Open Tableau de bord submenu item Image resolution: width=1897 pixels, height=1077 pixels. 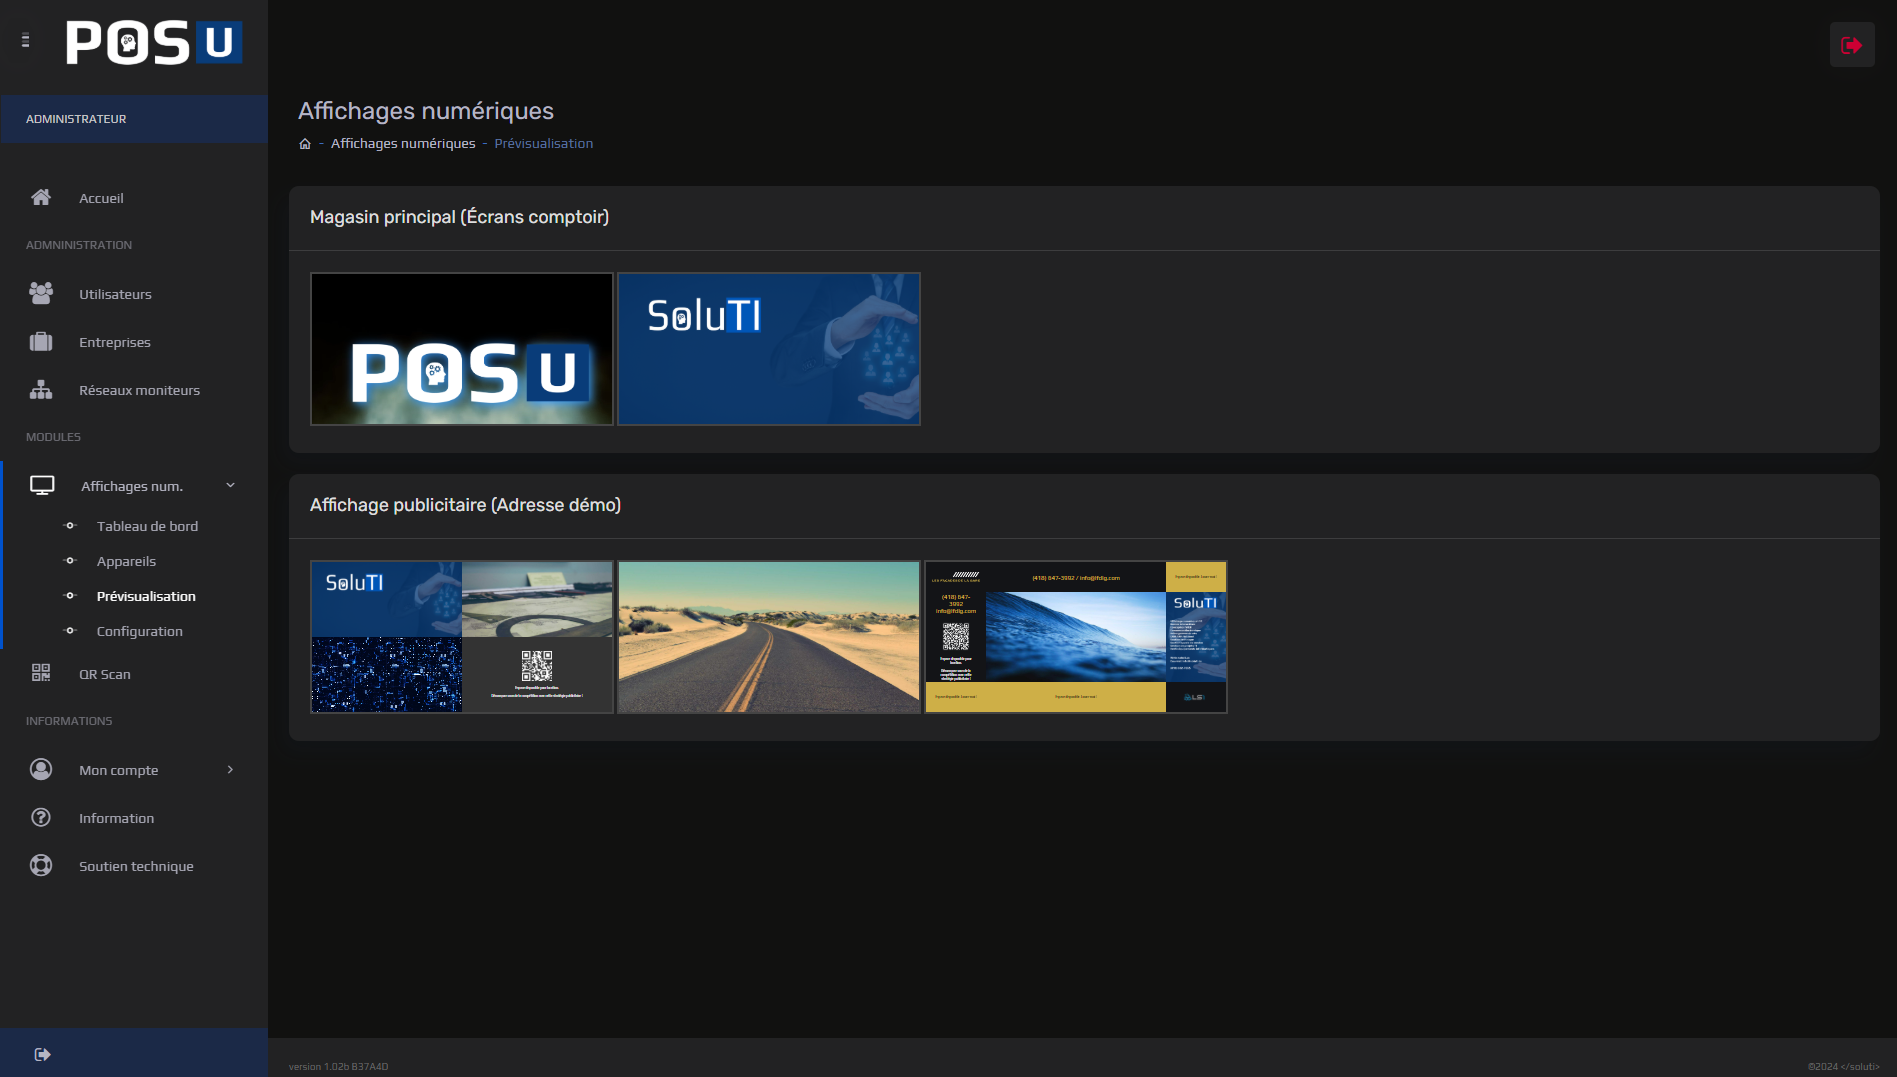tap(147, 526)
